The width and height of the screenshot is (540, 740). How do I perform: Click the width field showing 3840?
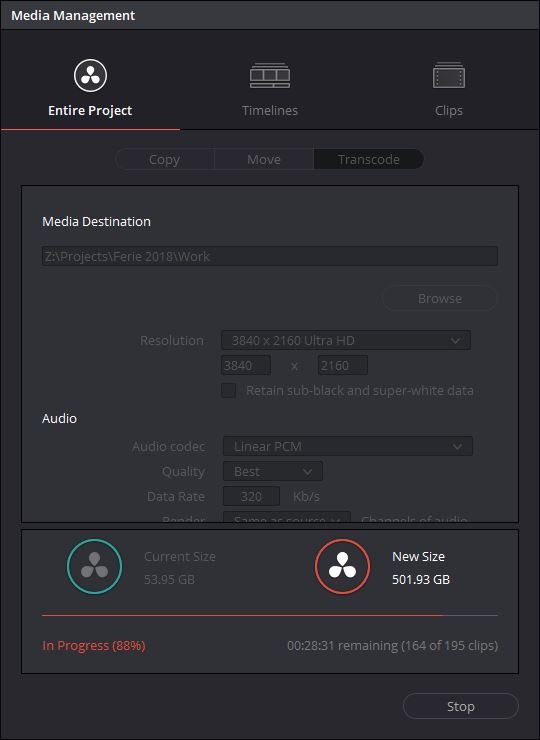246,365
